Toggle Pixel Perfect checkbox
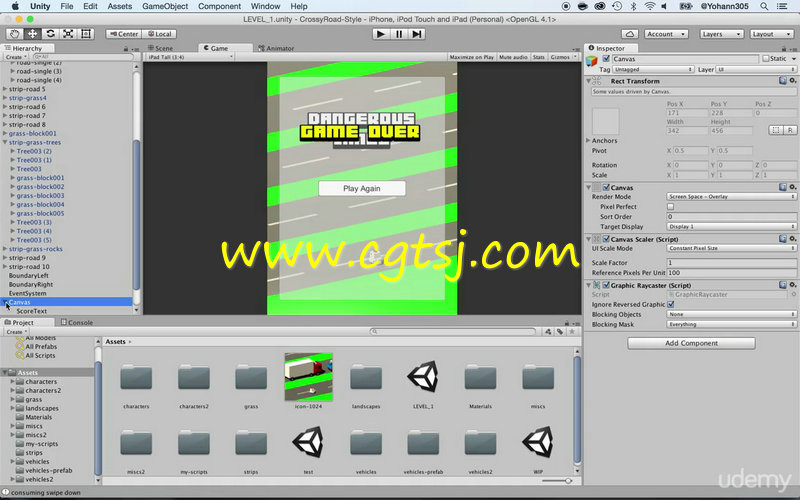The height and width of the screenshot is (500, 800). [x=670, y=207]
